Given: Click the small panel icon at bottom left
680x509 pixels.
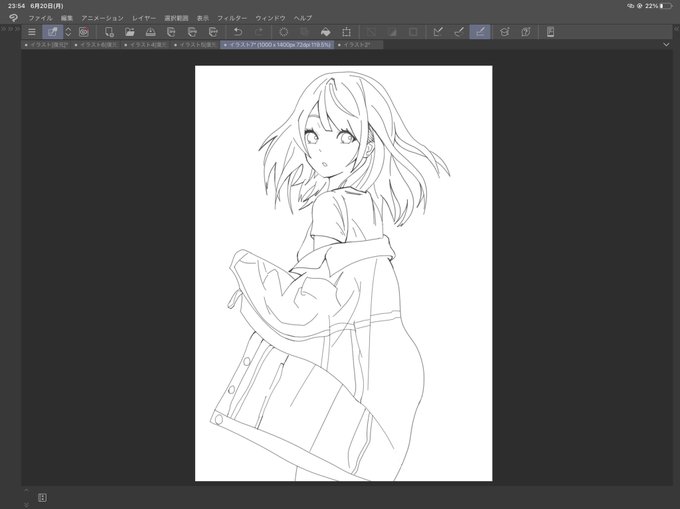Looking at the screenshot, I should (42, 497).
